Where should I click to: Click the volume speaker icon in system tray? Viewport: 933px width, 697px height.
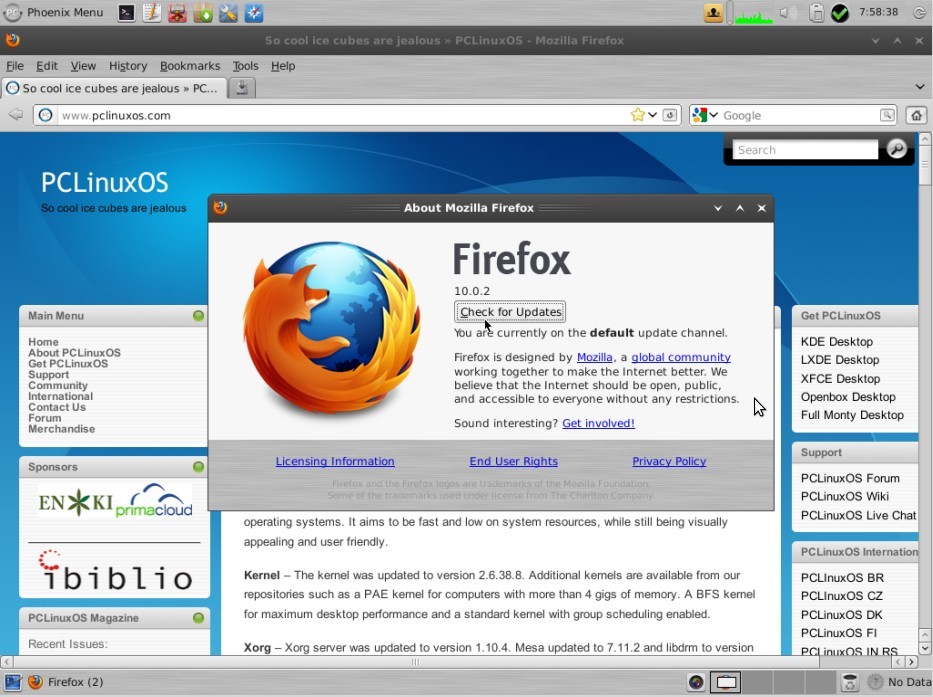(x=788, y=13)
